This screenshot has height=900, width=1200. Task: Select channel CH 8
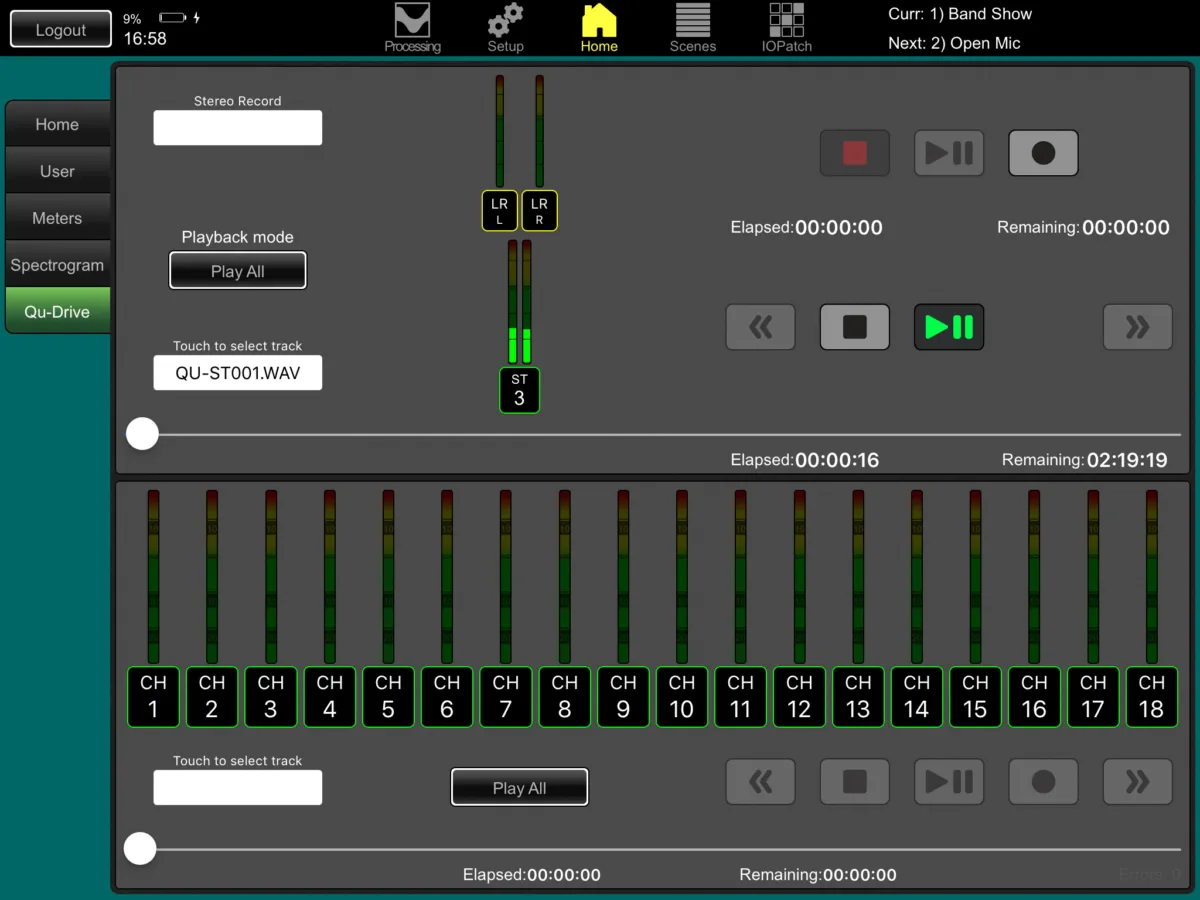coord(565,697)
